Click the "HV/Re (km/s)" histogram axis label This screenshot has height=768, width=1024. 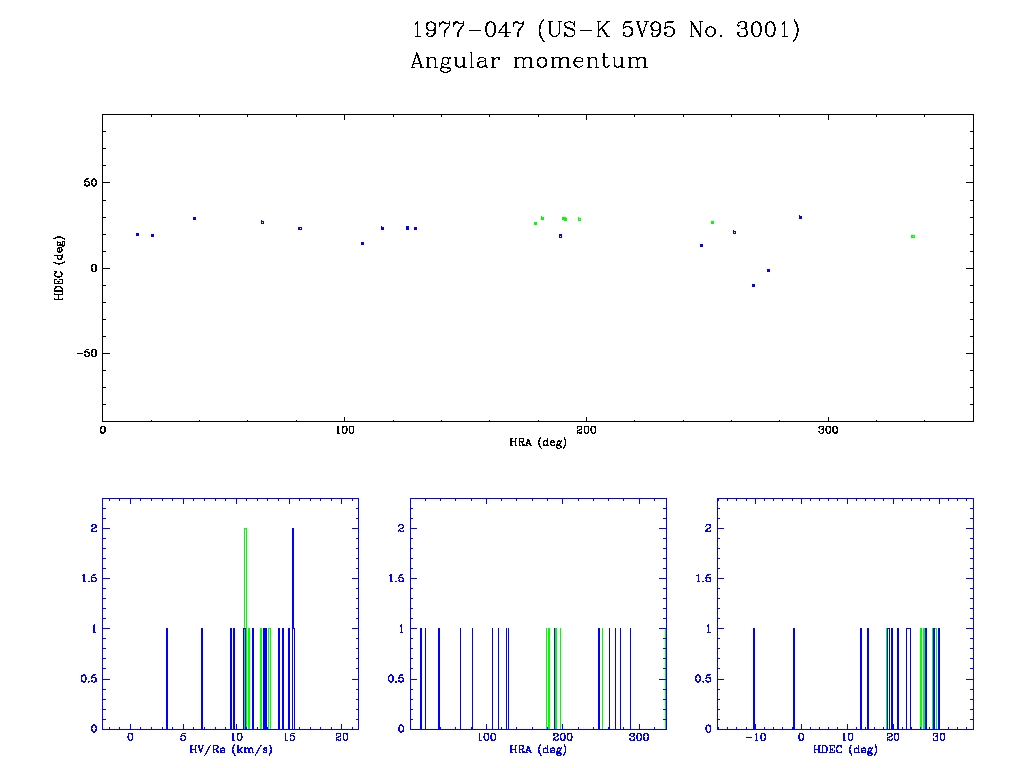point(230,749)
